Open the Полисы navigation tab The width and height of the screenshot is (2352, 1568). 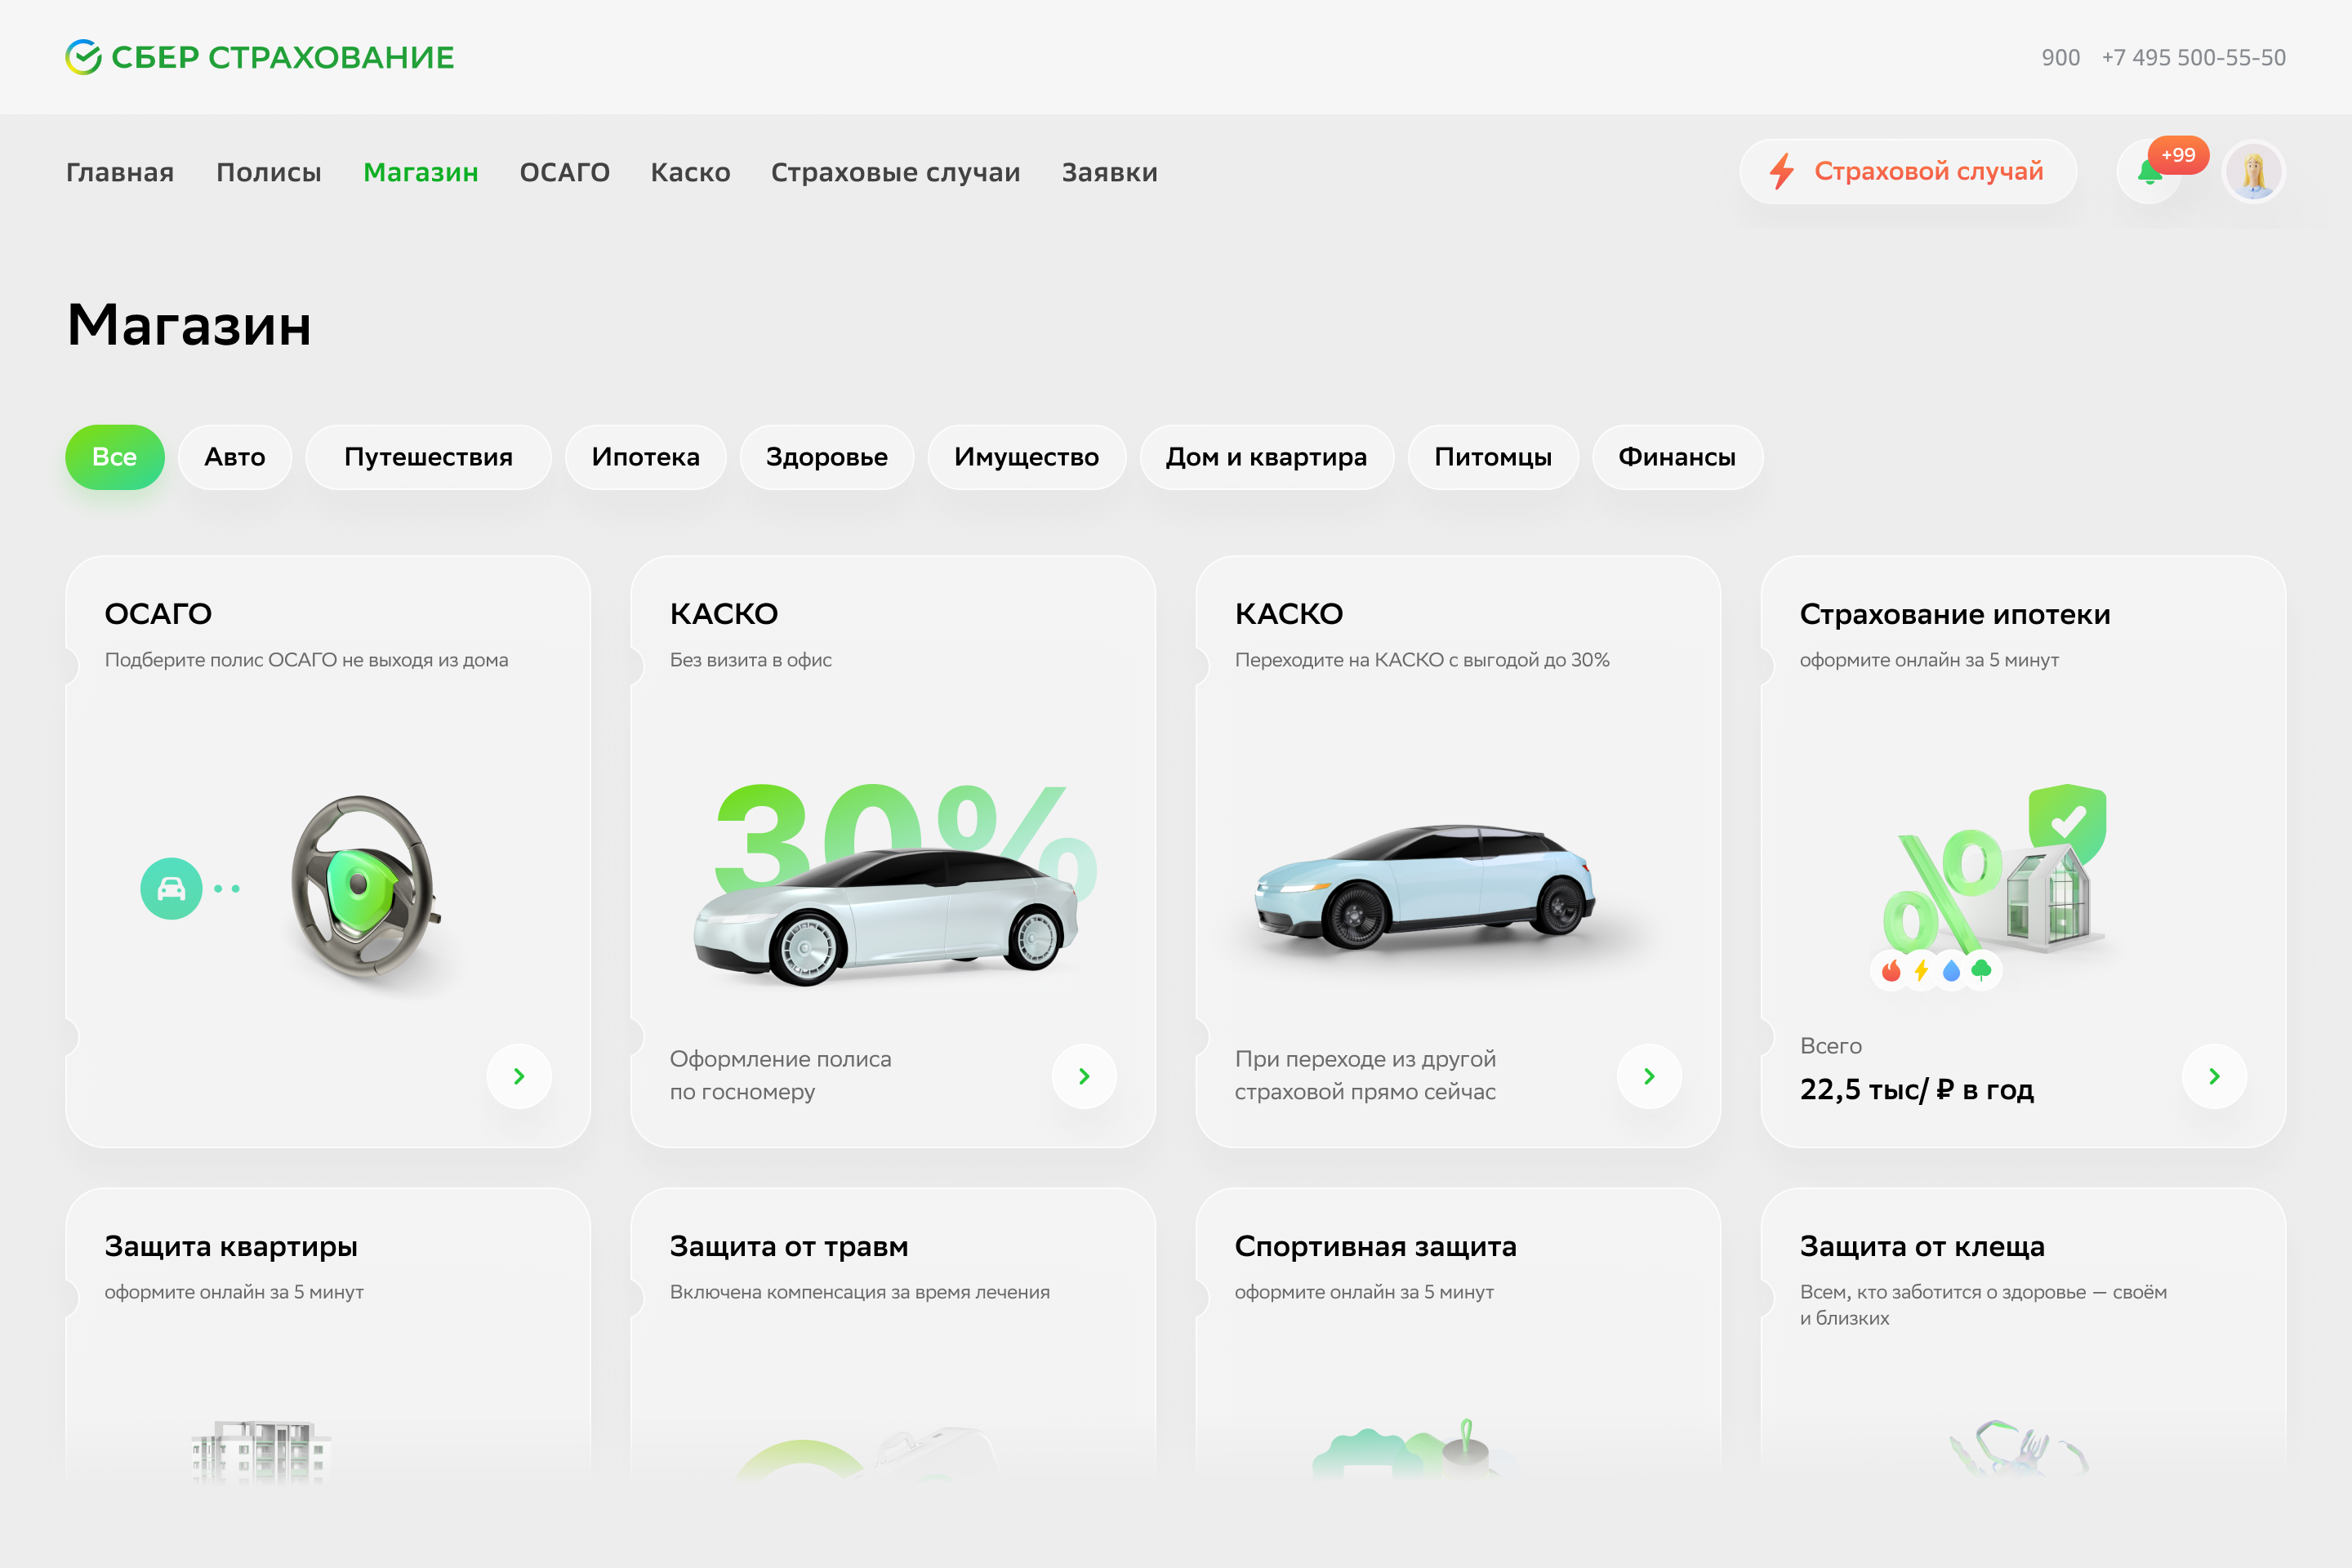click(x=268, y=172)
